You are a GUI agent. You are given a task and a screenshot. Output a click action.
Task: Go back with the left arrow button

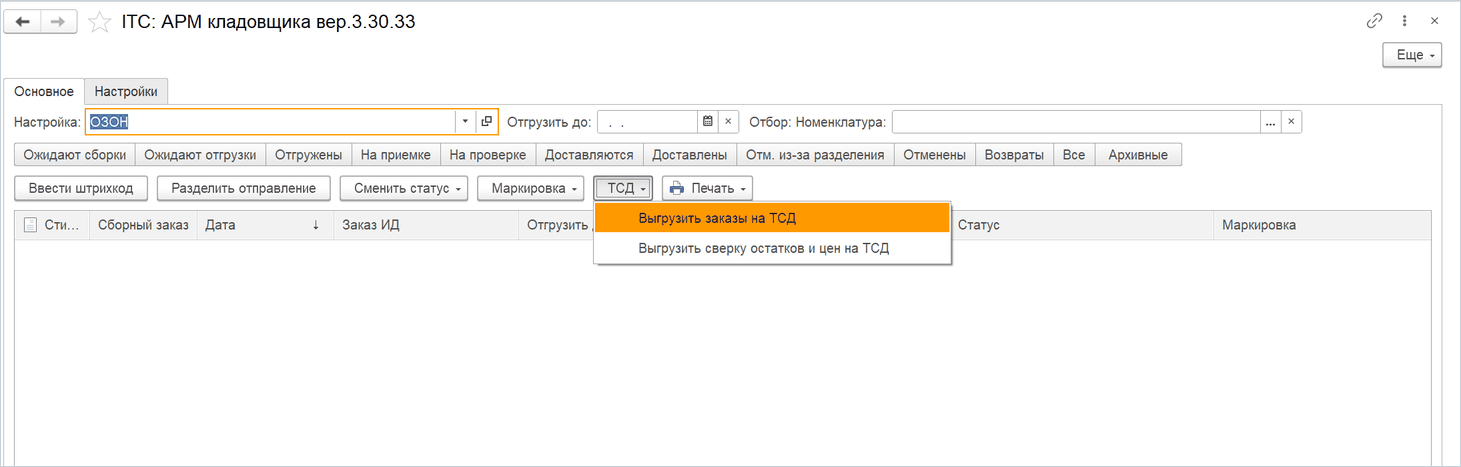(x=23, y=21)
